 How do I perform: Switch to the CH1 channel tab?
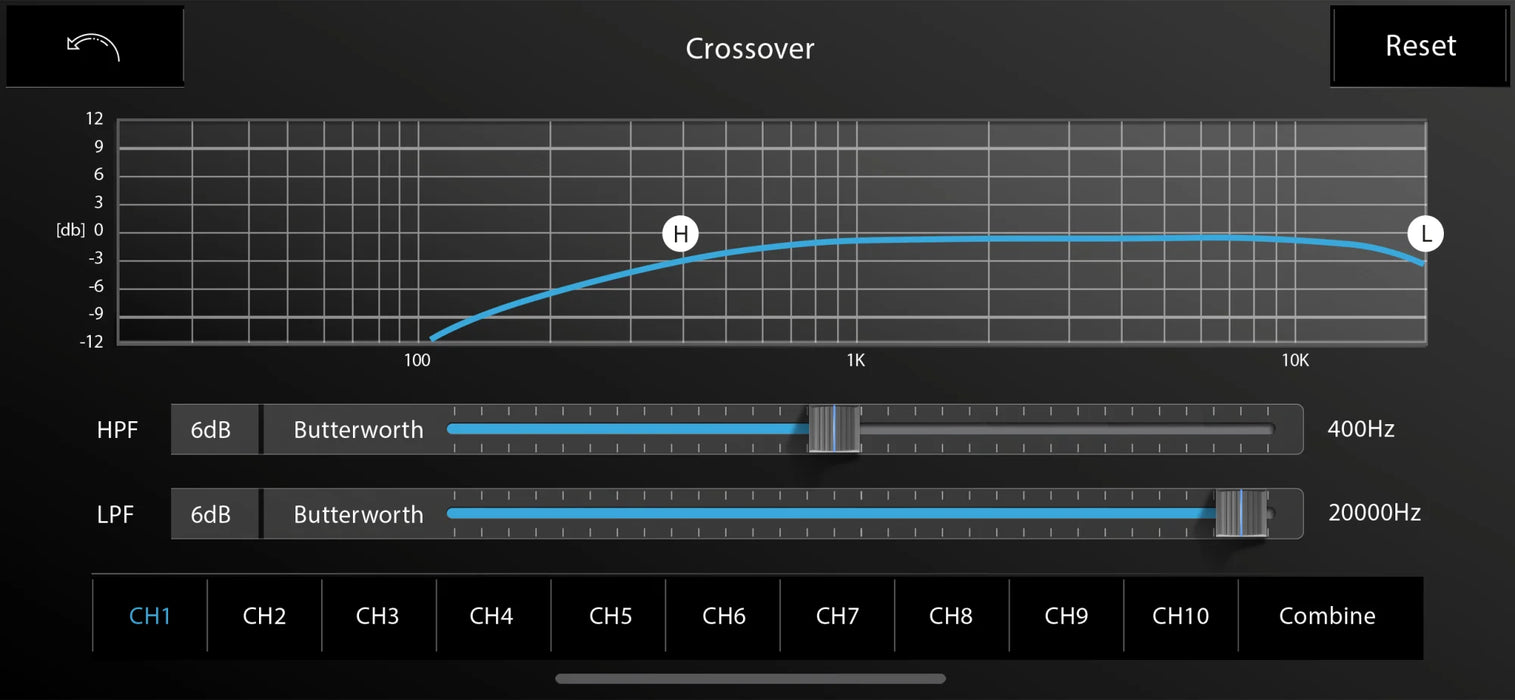(150, 616)
